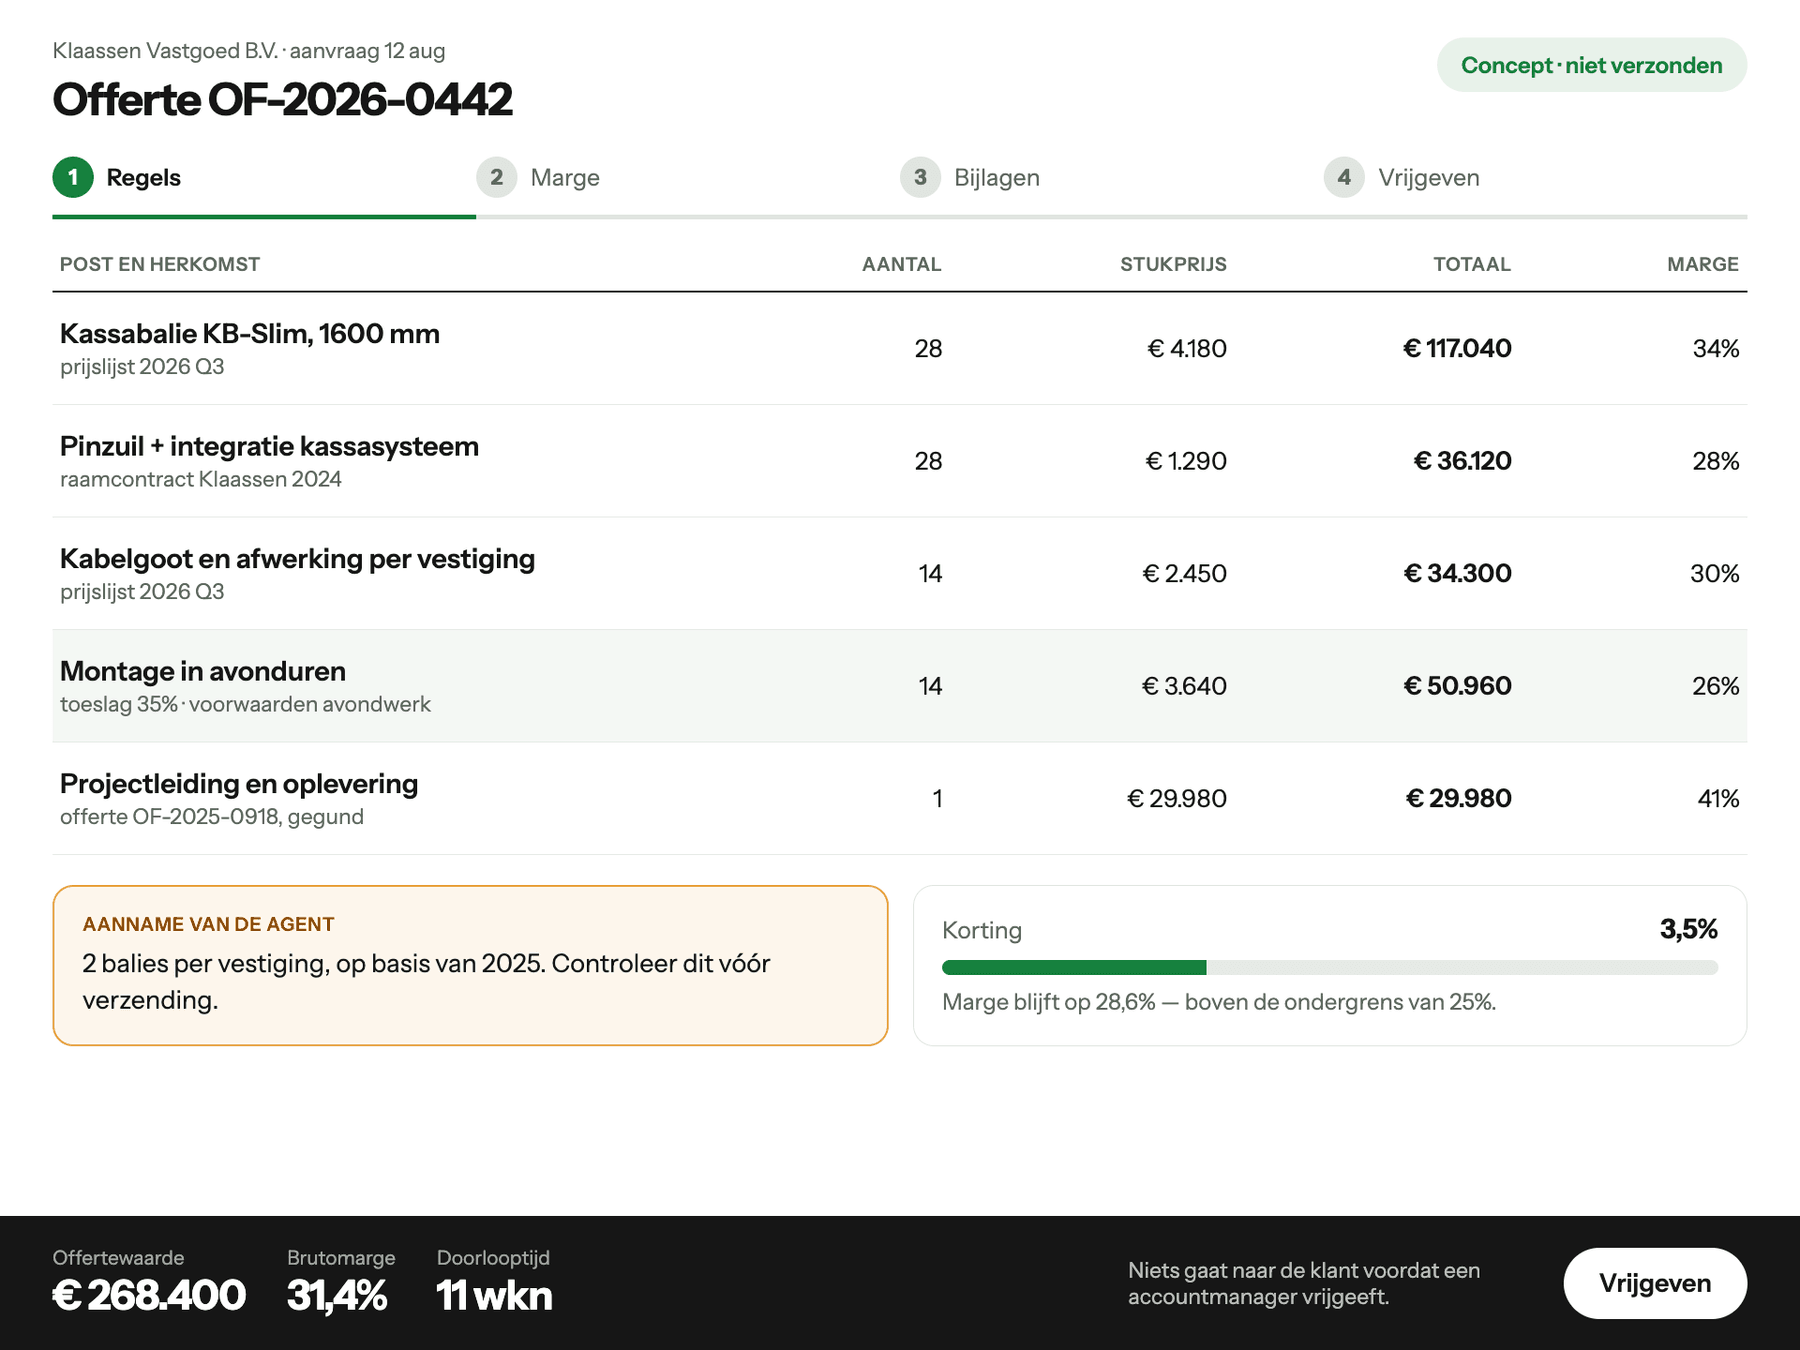This screenshot has height=1350, width=1800.
Task: Click the 34% margin value
Action: tap(1716, 348)
